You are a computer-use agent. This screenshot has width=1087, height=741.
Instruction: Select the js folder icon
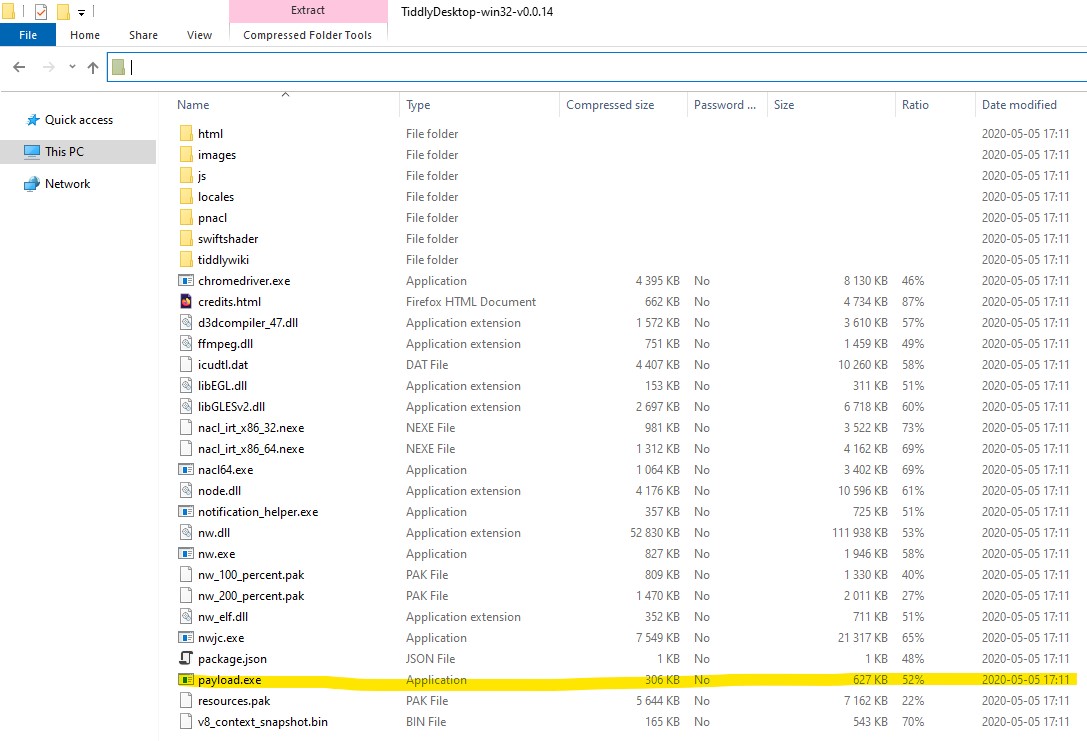point(186,175)
